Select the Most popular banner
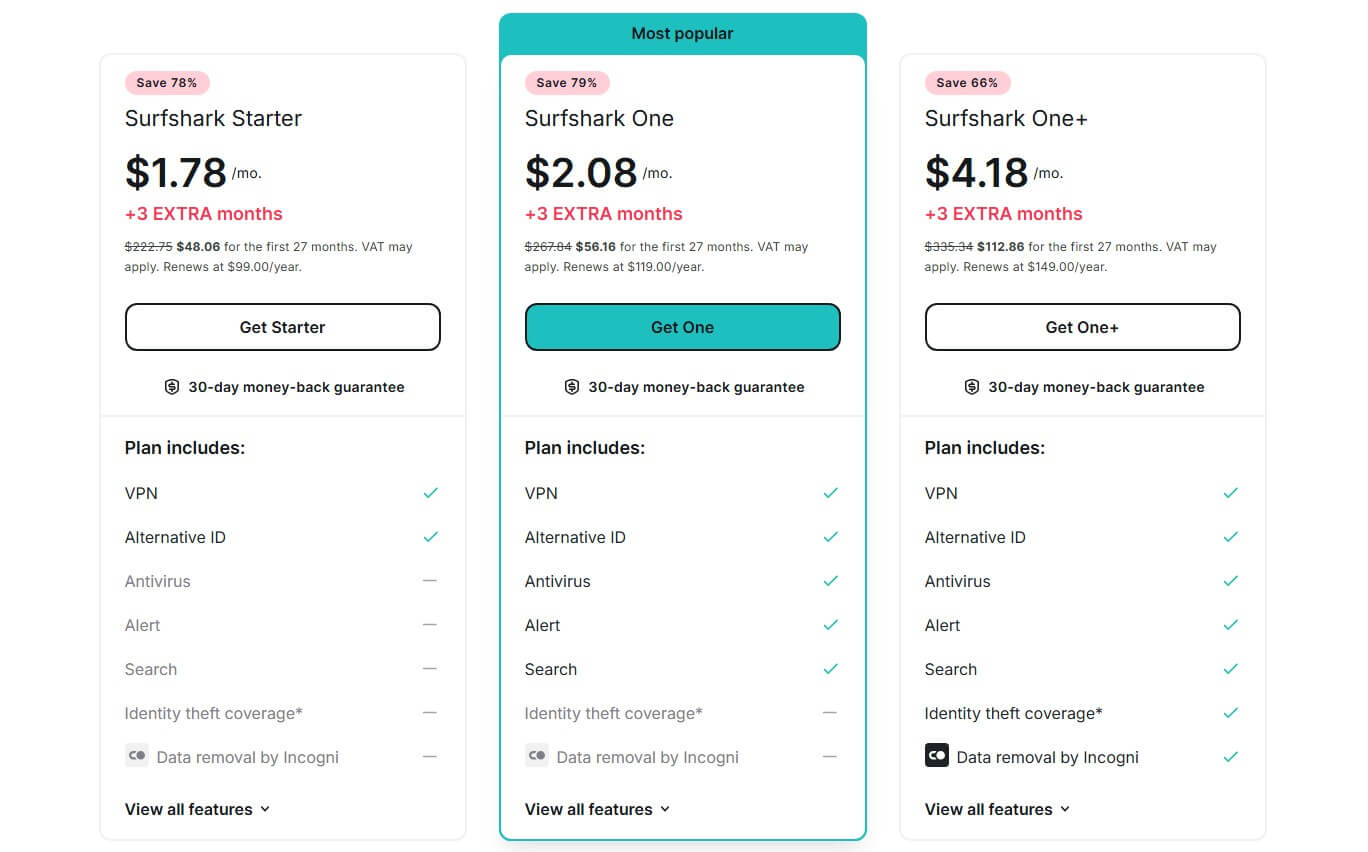This screenshot has height=852, width=1368. [x=683, y=33]
